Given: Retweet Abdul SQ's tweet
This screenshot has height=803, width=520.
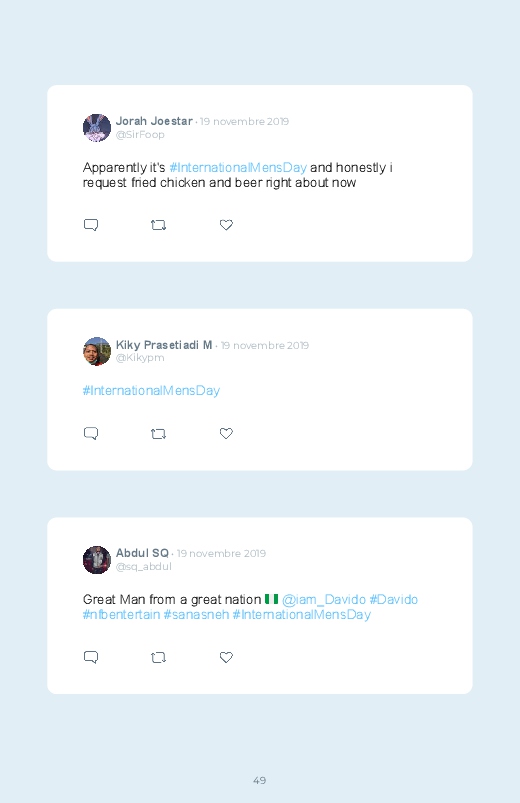Looking at the screenshot, I should [158, 657].
